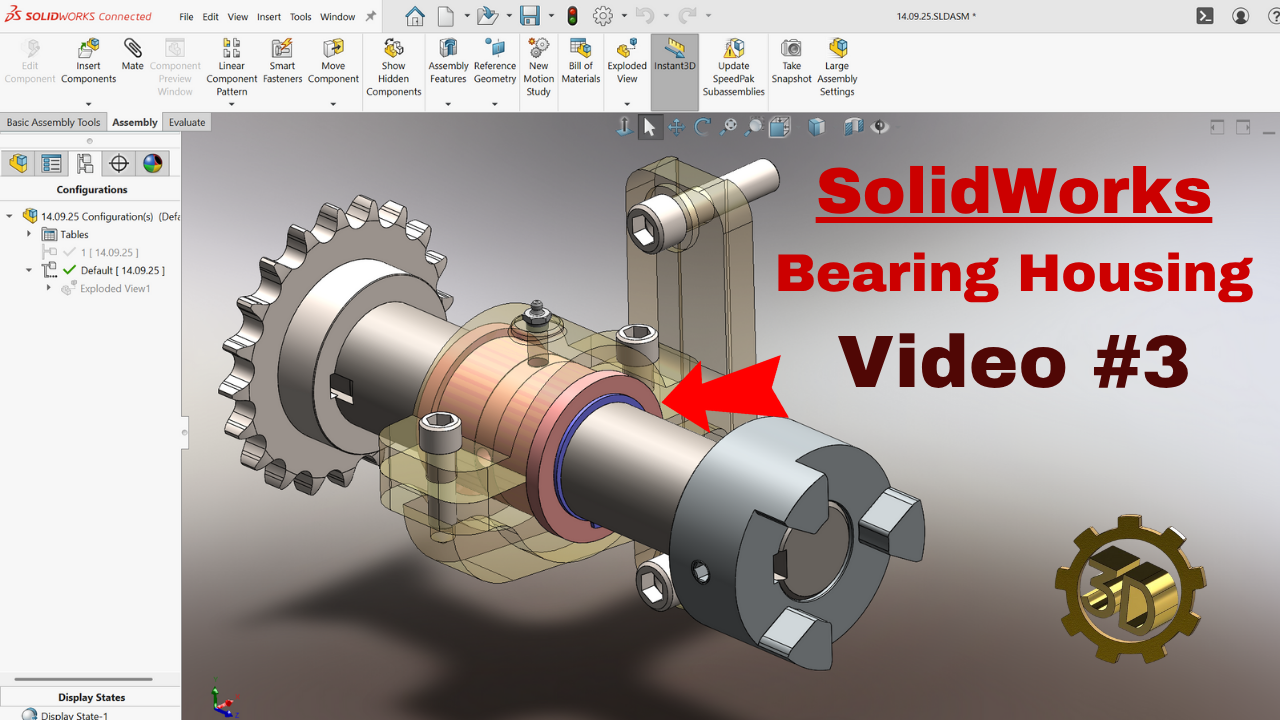Open the dropdown under Exploded View
This screenshot has width=1280, height=720.
tap(627, 104)
